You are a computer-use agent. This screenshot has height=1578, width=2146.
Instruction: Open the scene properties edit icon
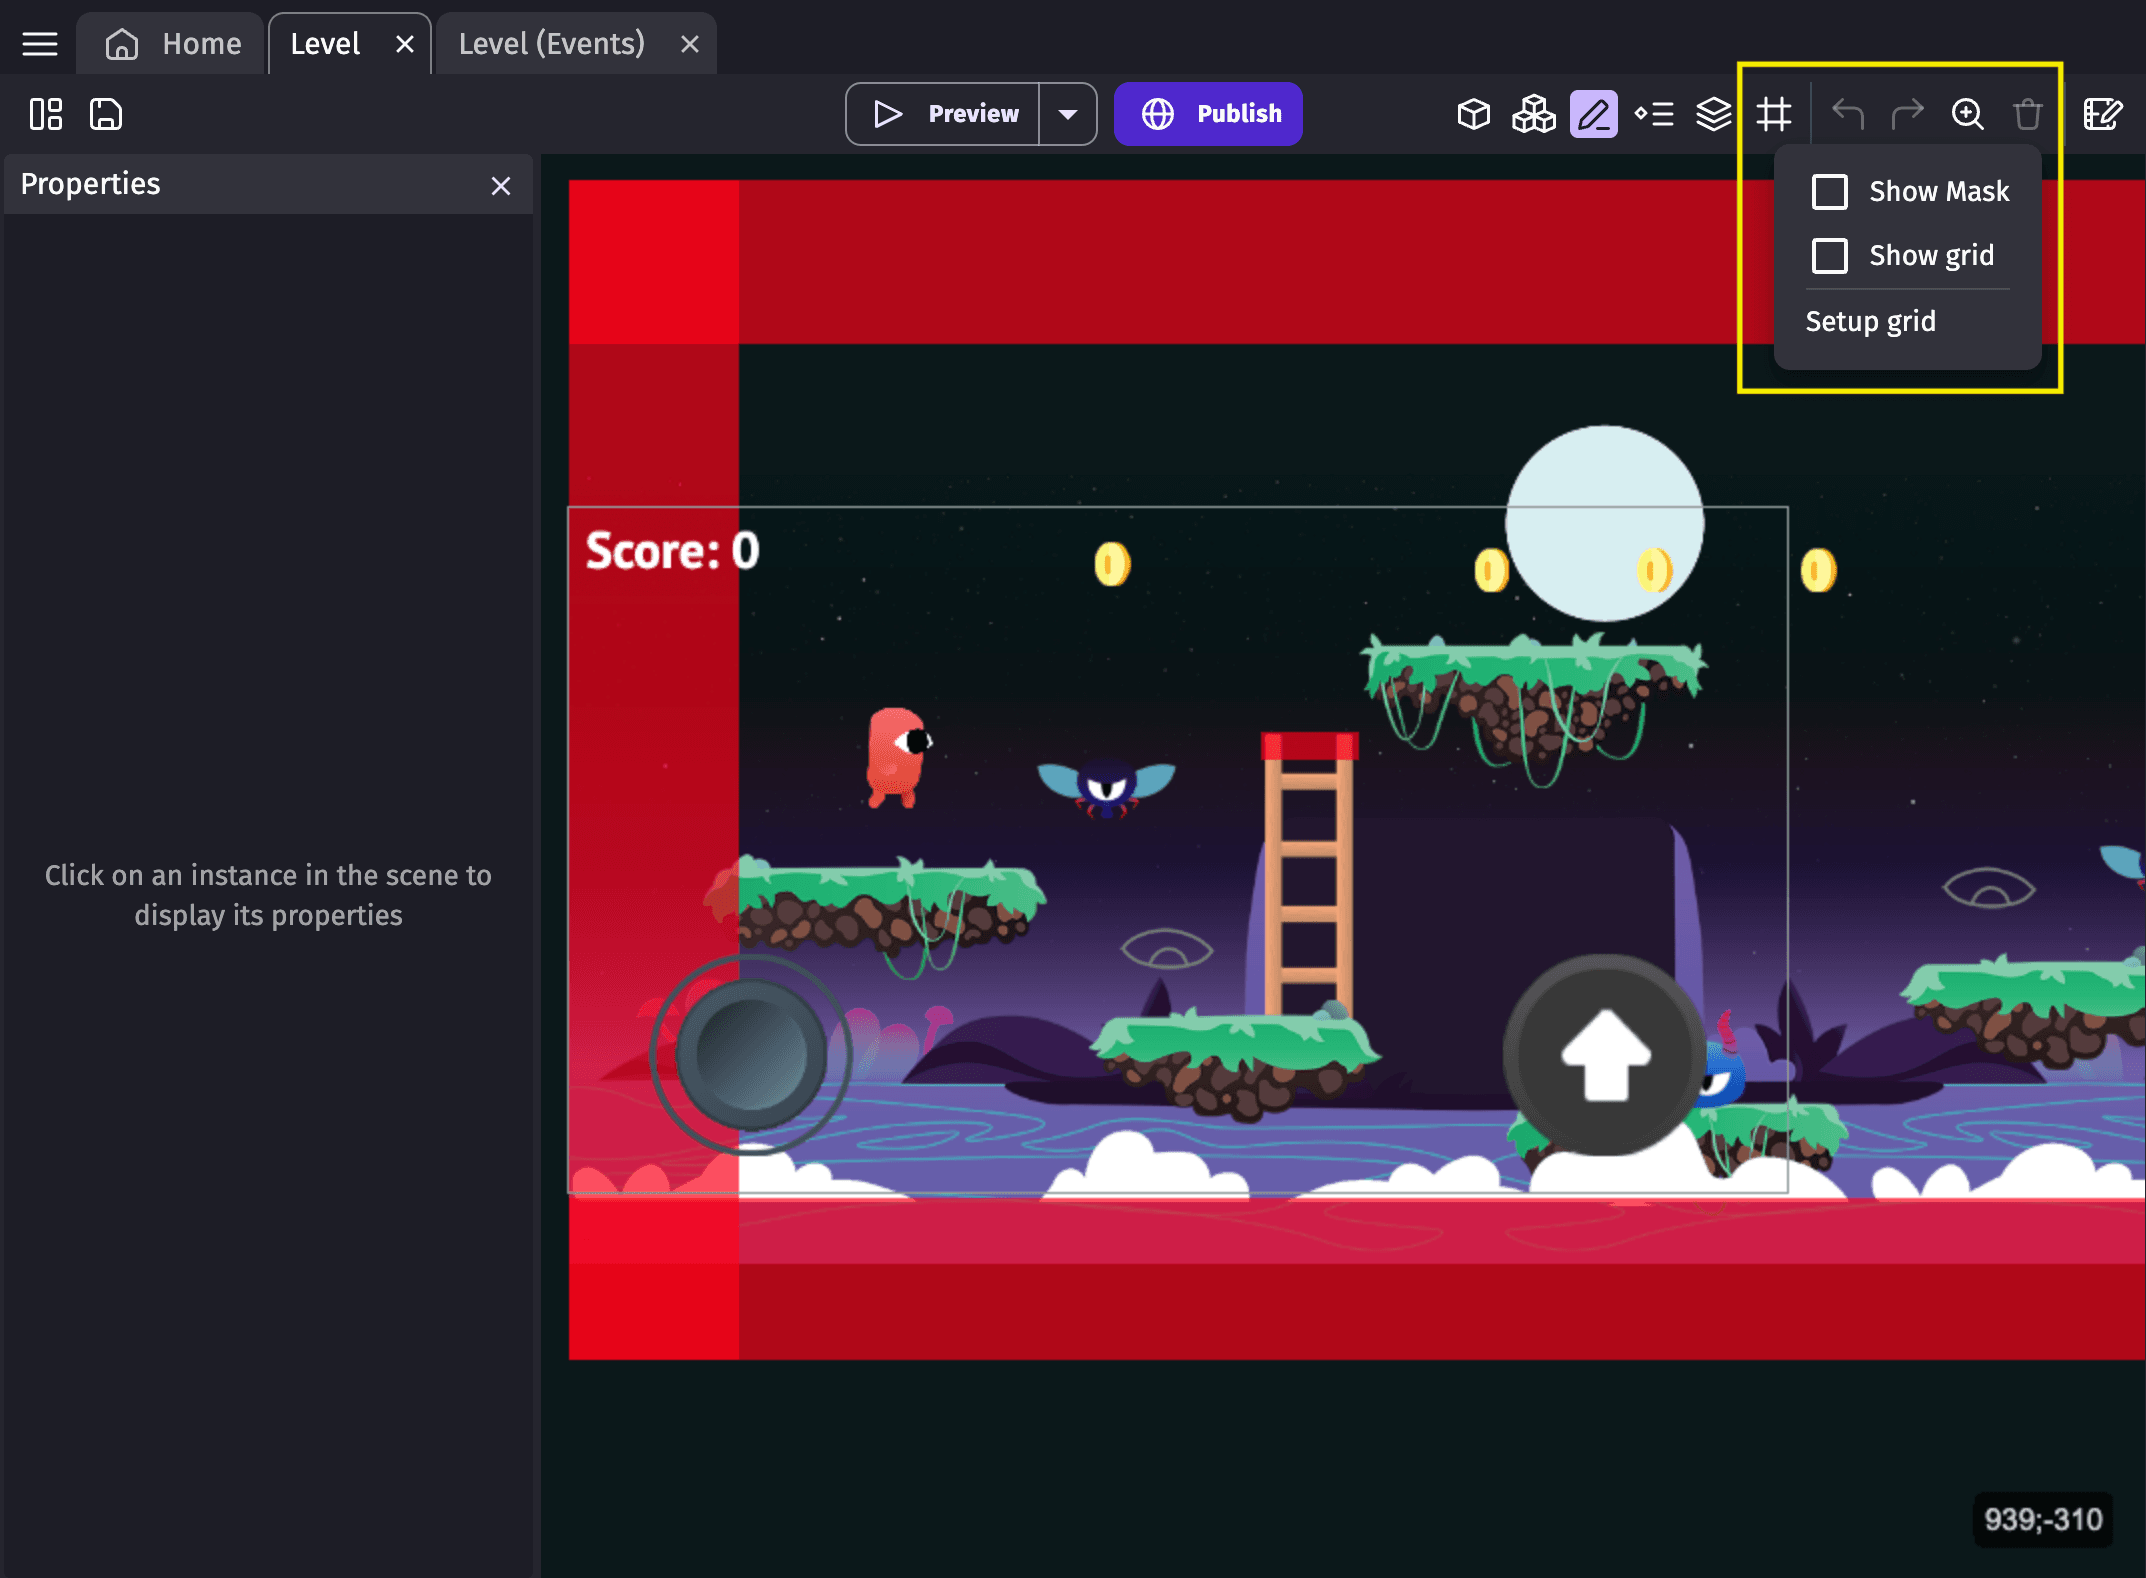coord(2102,114)
